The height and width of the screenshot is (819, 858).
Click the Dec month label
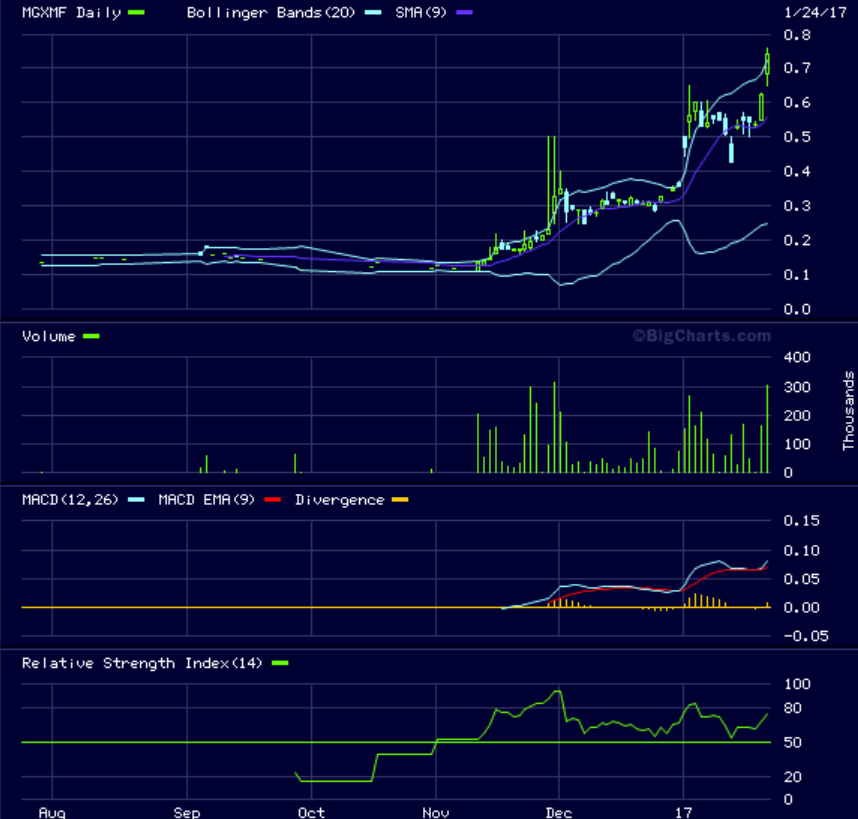click(x=559, y=812)
